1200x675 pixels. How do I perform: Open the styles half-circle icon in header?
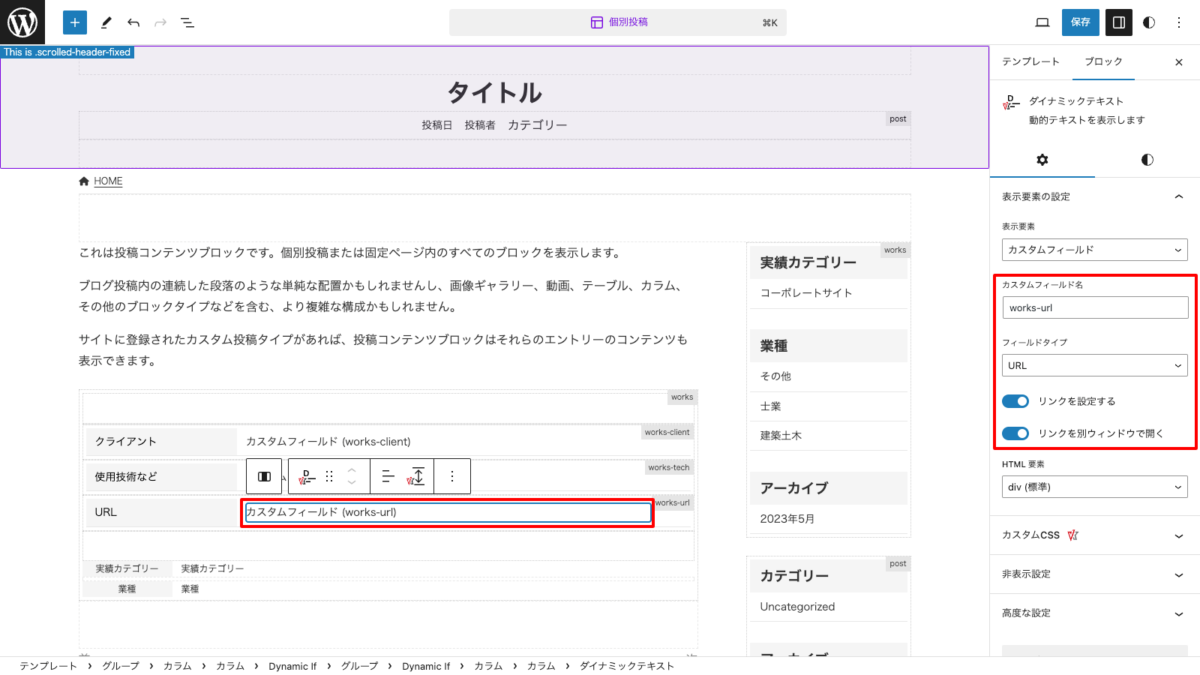click(1149, 22)
